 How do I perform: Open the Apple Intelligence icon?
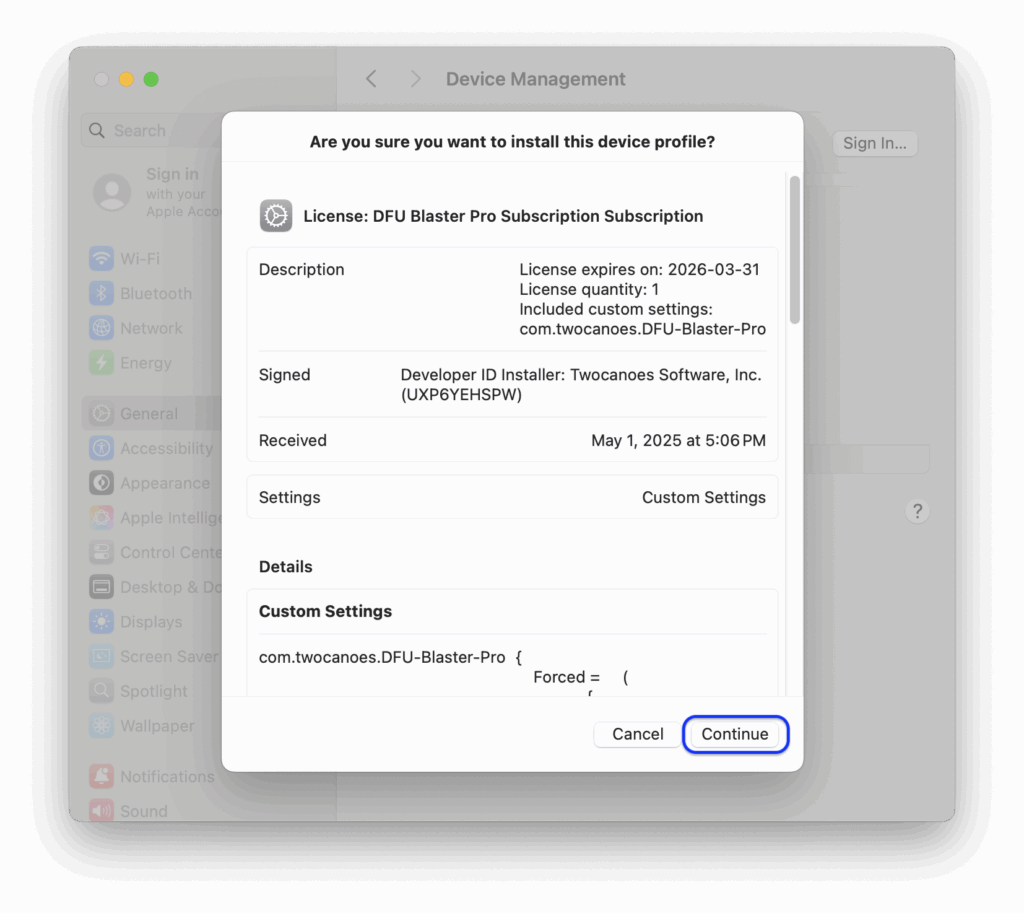click(101, 517)
